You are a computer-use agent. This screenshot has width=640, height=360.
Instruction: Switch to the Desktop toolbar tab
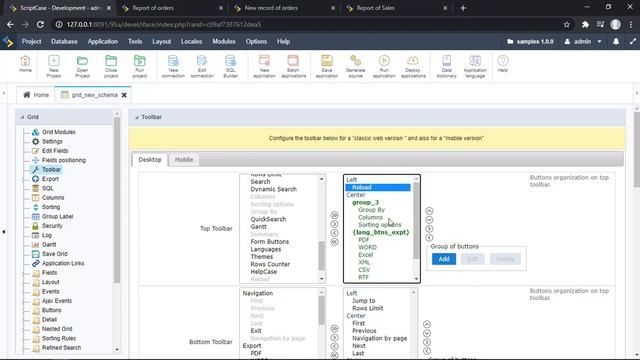click(x=150, y=160)
